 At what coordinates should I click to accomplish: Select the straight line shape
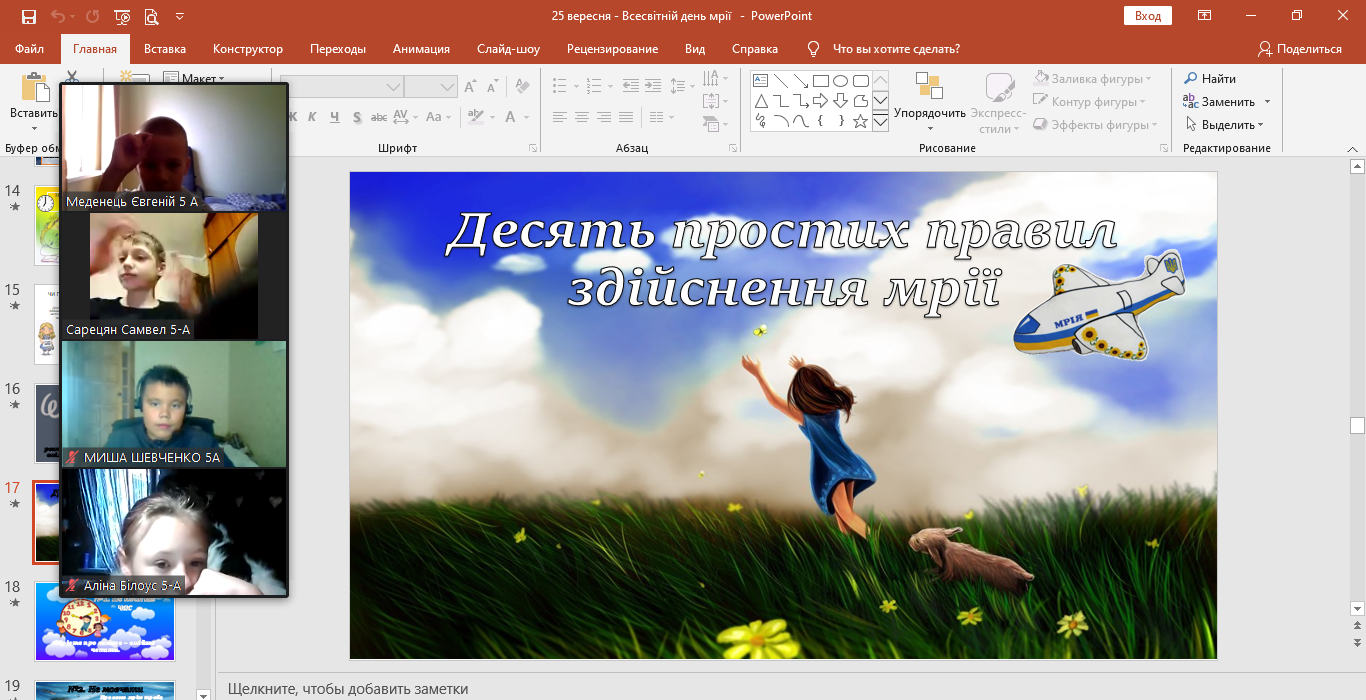pyautogui.click(x=780, y=81)
